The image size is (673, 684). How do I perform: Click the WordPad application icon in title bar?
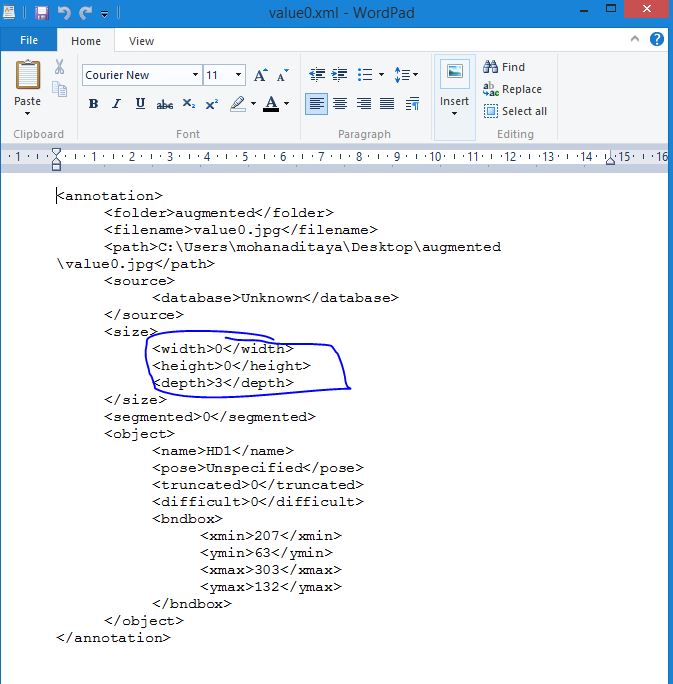pyautogui.click(x=9, y=12)
